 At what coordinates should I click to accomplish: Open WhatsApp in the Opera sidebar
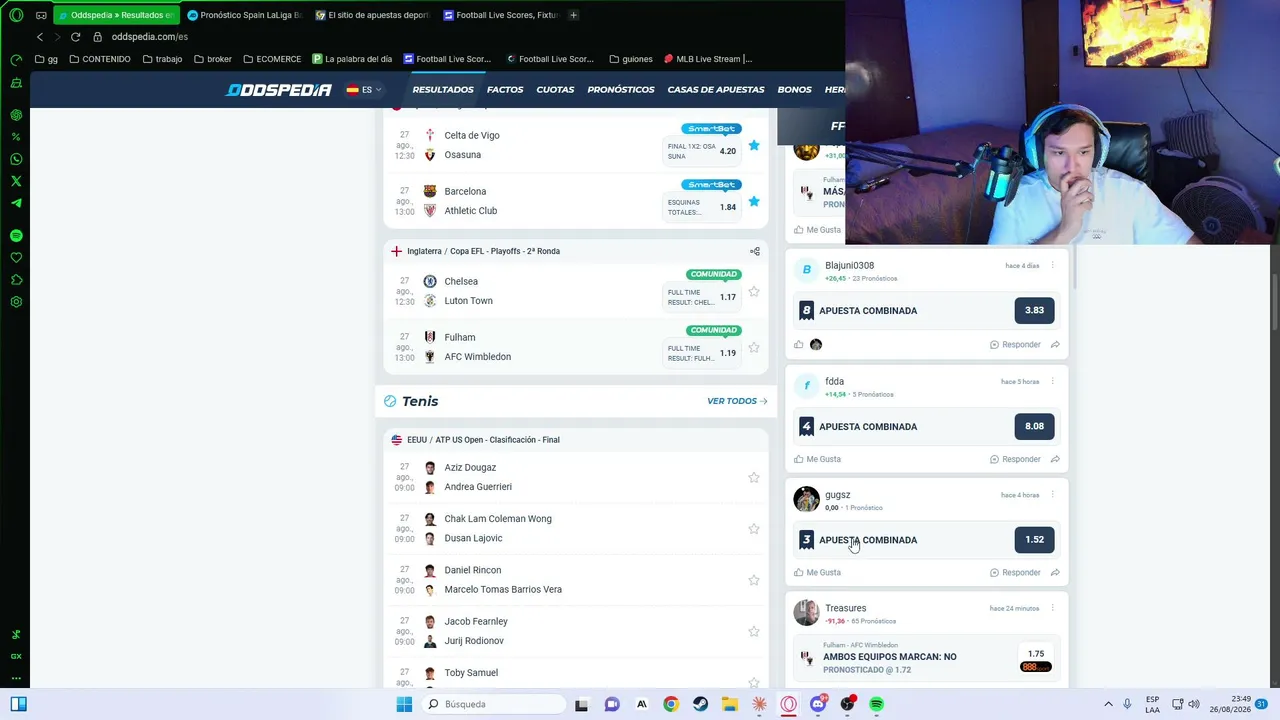tap(16, 159)
